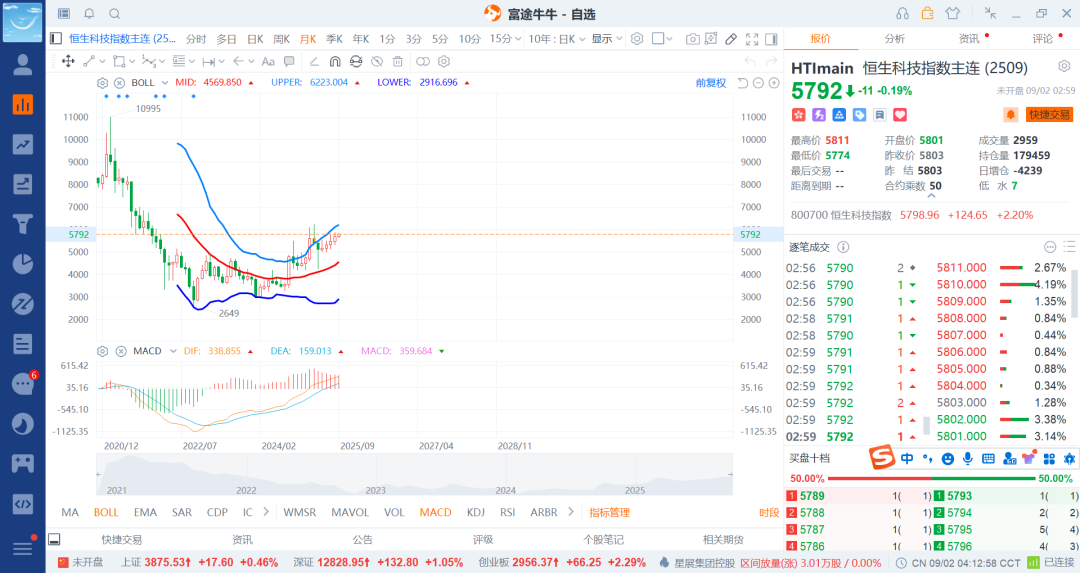Select the move crosshair arrows tool

68,61
